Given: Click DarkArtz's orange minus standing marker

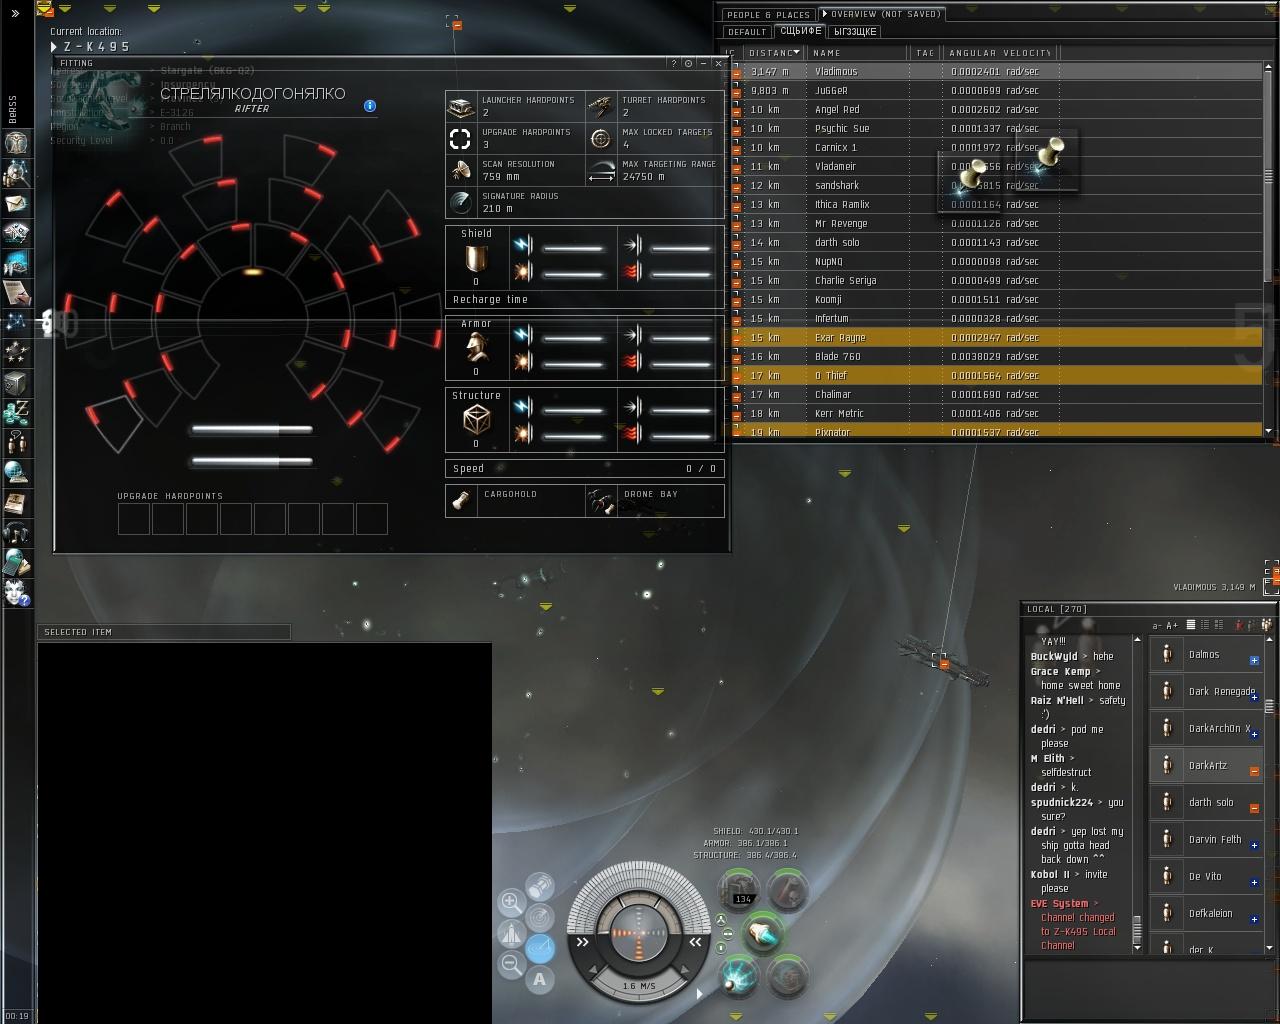Looking at the screenshot, I should (1254, 771).
